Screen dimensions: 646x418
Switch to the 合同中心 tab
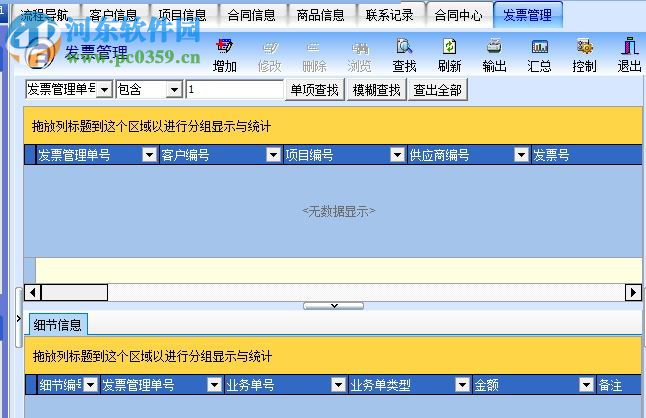459,15
